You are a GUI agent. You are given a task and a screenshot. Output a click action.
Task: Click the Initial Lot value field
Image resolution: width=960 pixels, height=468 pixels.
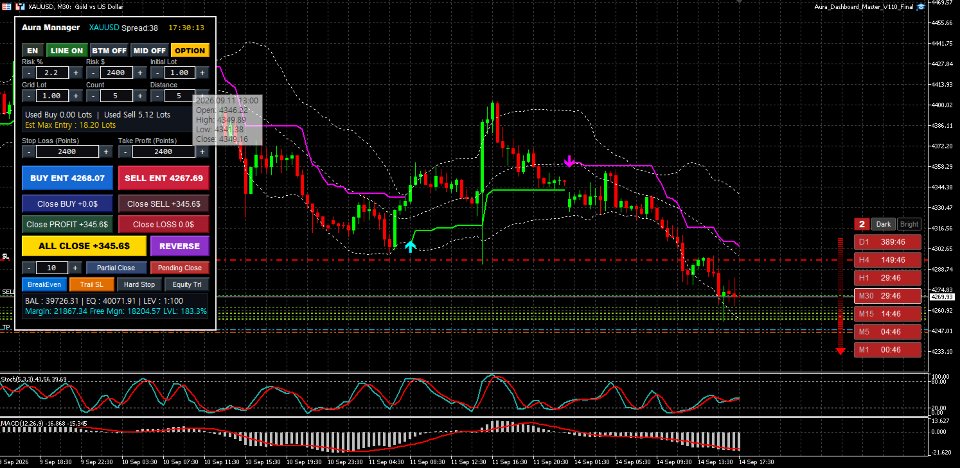coord(180,73)
